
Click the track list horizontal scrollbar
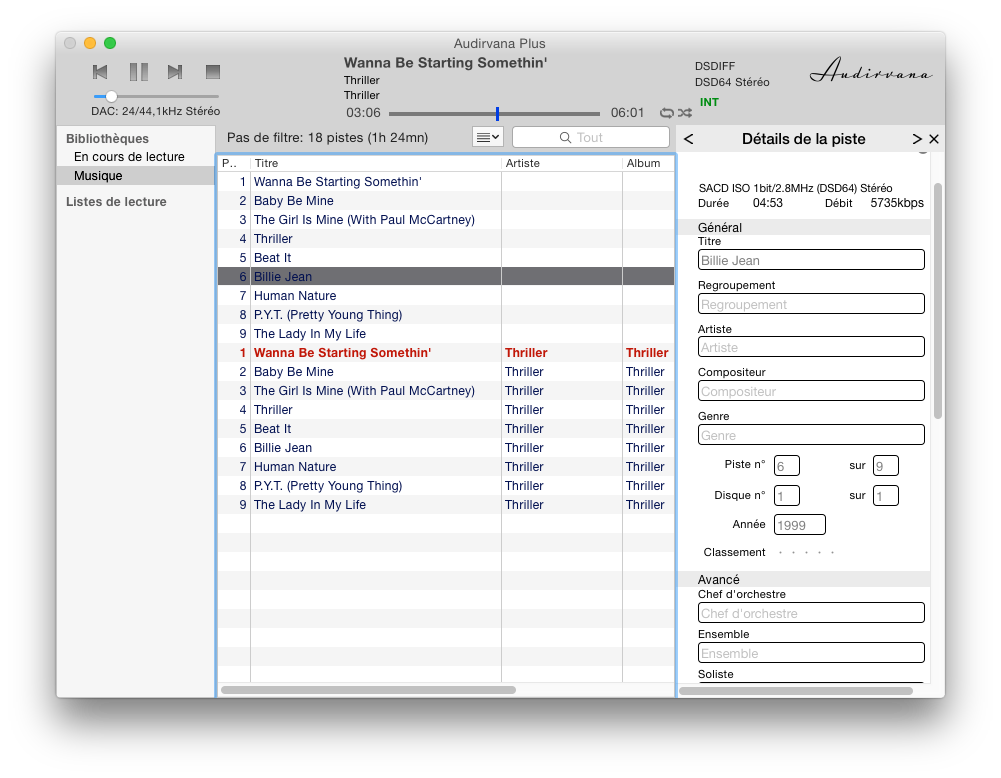pyautogui.click(x=368, y=690)
